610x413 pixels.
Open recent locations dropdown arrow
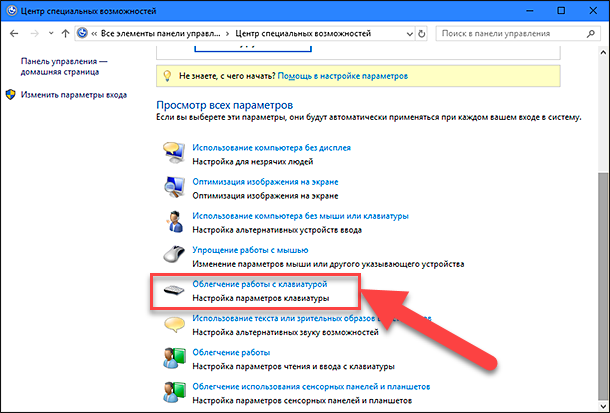point(51,33)
